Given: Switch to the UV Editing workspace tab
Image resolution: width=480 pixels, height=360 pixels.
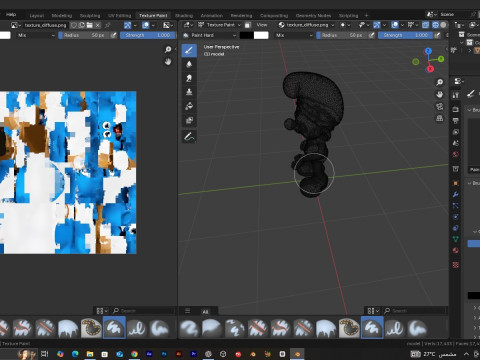Looking at the screenshot, I should coord(119,16).
